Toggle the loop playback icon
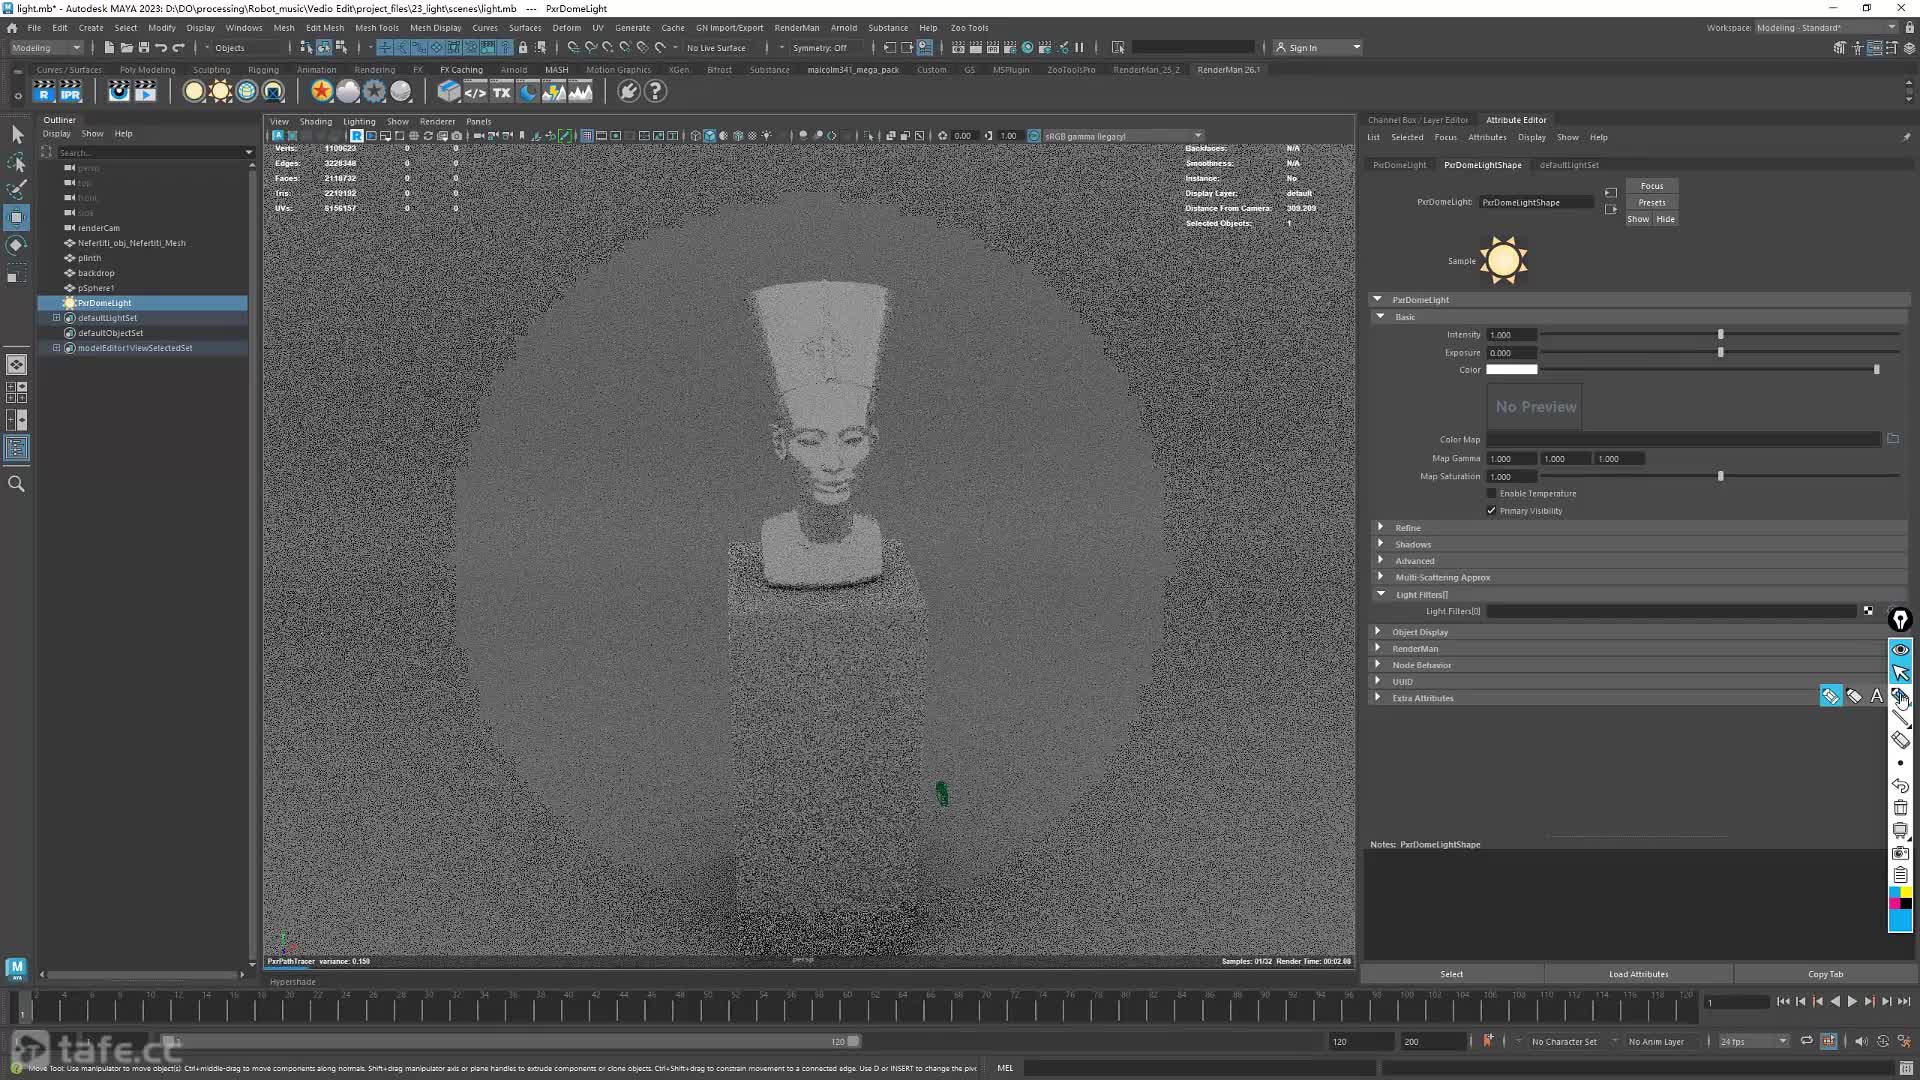Screen dimensions: 1920x1080 click(x=1807, y=1041)
